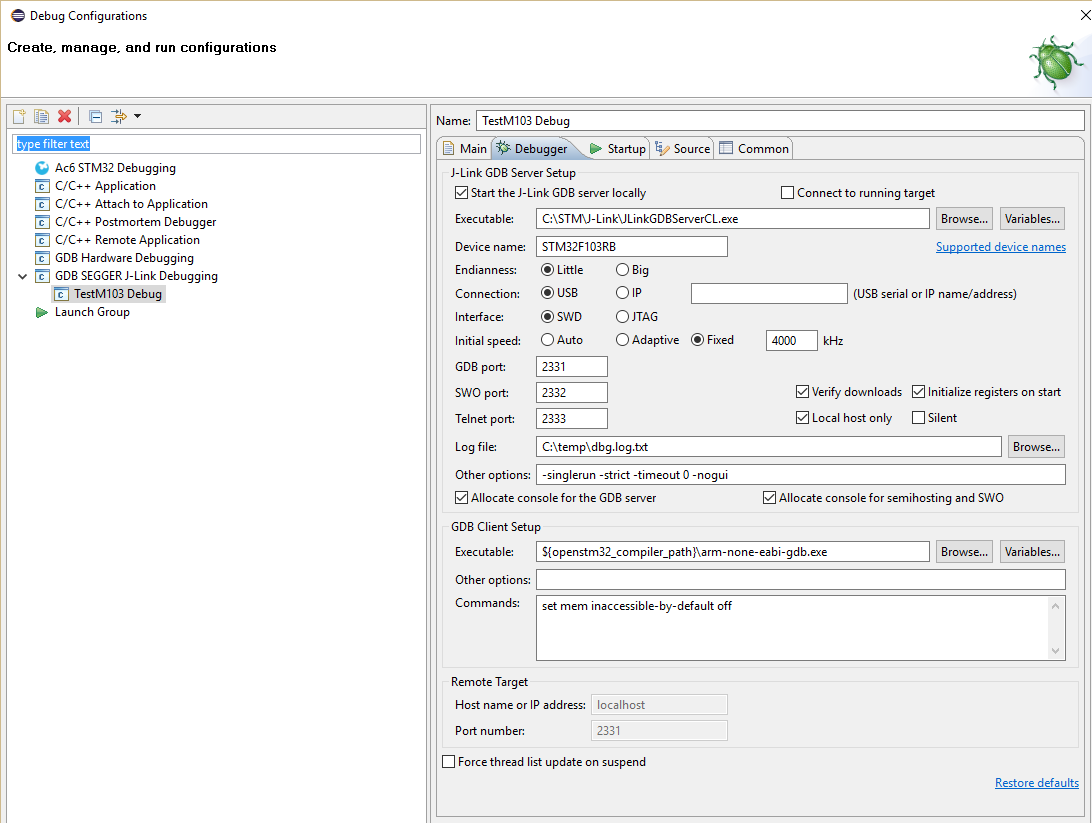Screen dimensions: 1092x823
Task: Click the Telnet port field 2333
Action: click(x=572, y=418)
